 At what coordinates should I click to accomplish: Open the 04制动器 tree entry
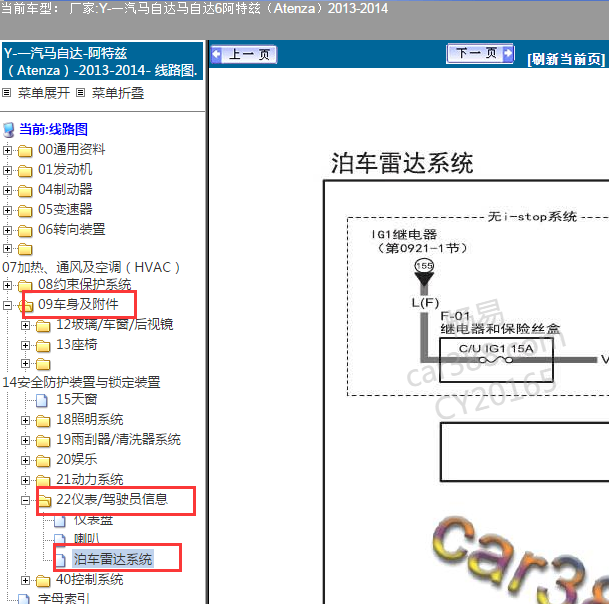tap(65, 189)
